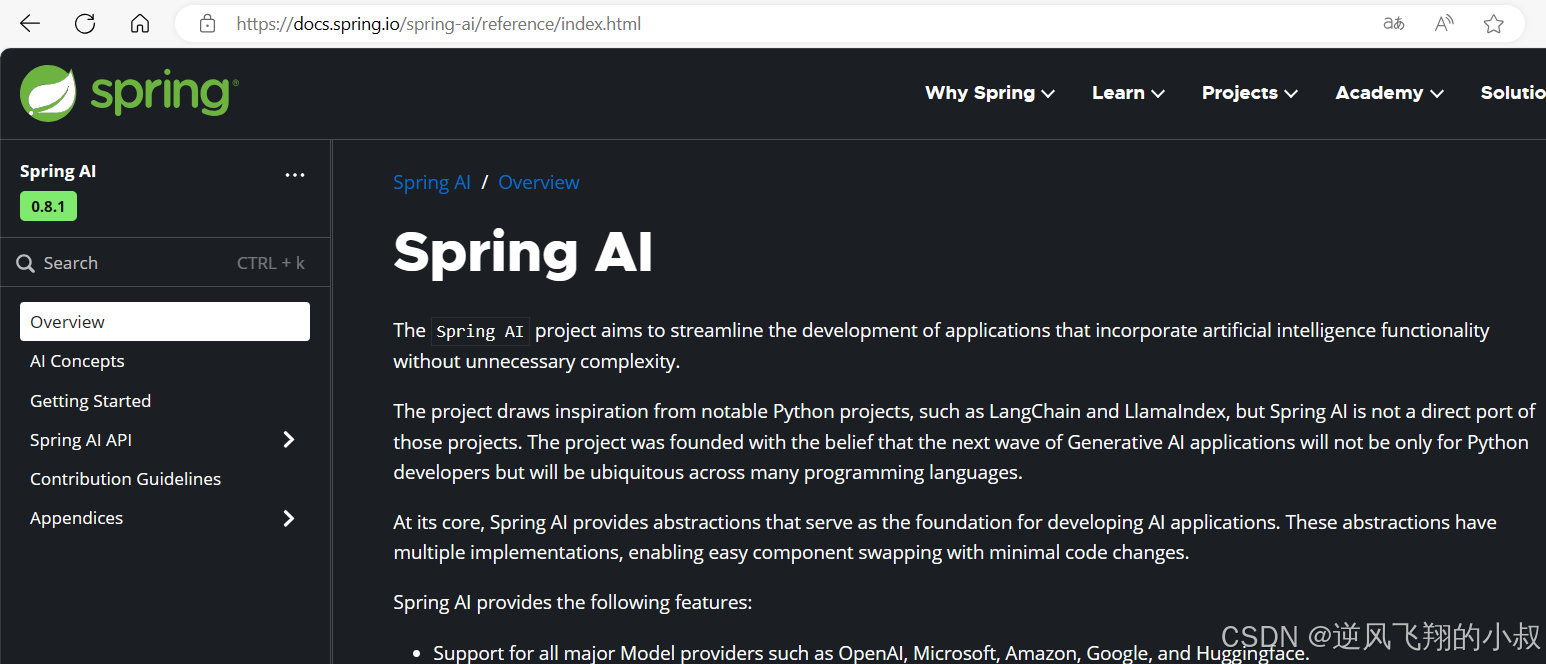Activate the read aloud icon
The image size is (1546, 664).
(1444, 24)
